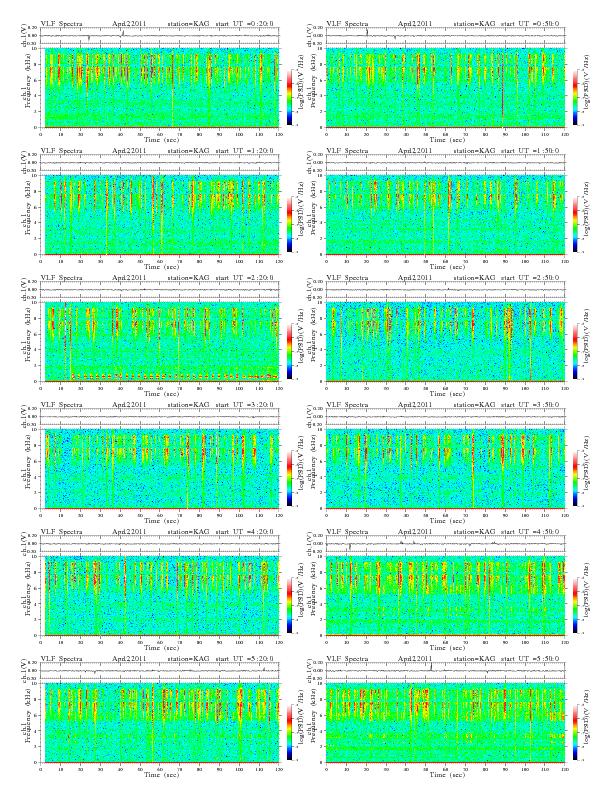Click the PSD color bar of the 3:50:0 panel
Screen dimensions: 612x792
click(x=576, y=478)
